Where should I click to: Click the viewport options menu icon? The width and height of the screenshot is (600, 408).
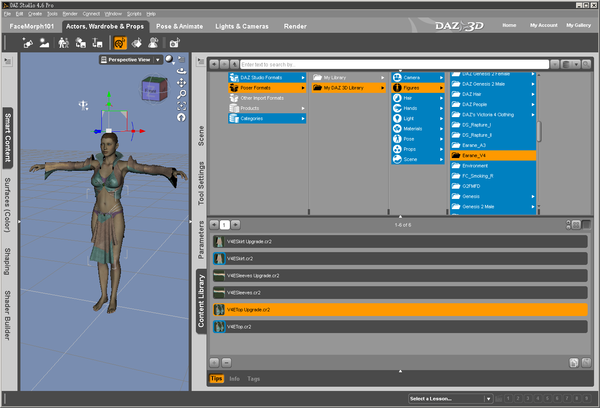pyautogui.click(x=182, y=59)
